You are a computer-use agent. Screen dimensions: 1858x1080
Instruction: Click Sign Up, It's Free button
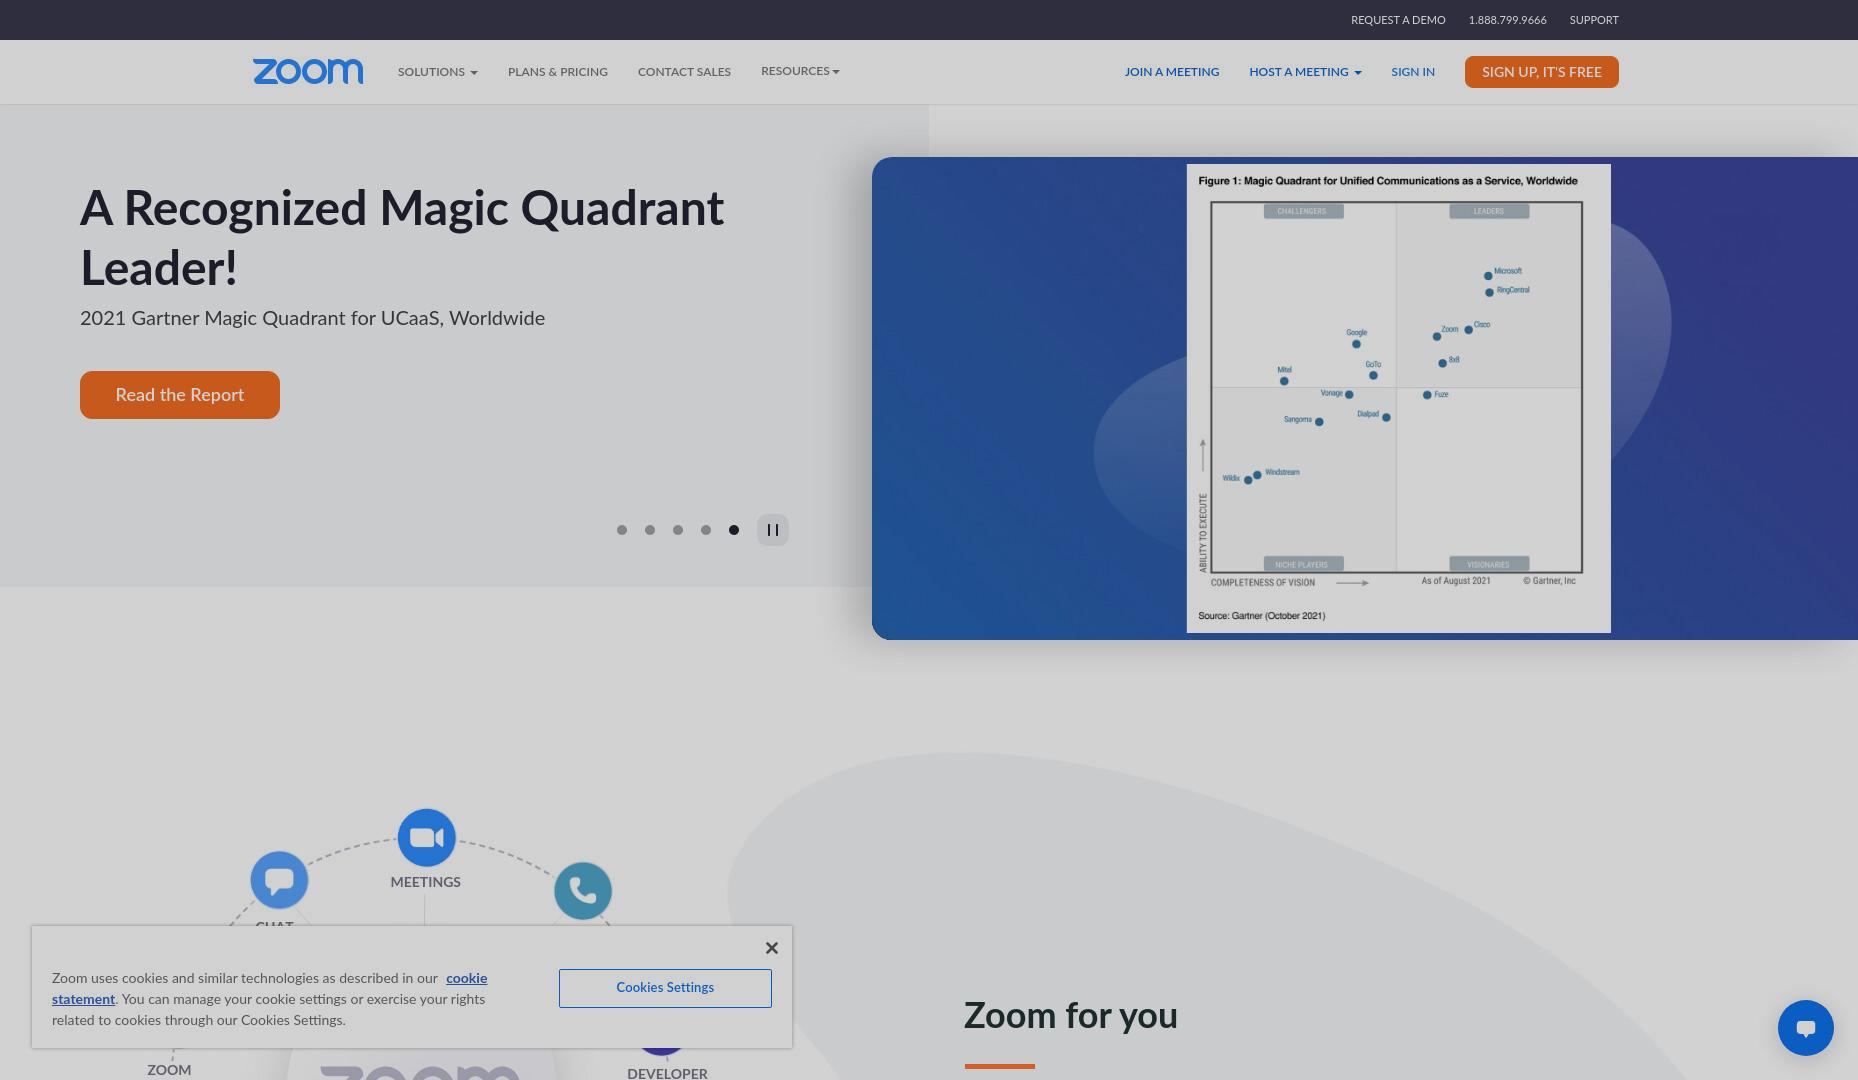coord(1542,72)
